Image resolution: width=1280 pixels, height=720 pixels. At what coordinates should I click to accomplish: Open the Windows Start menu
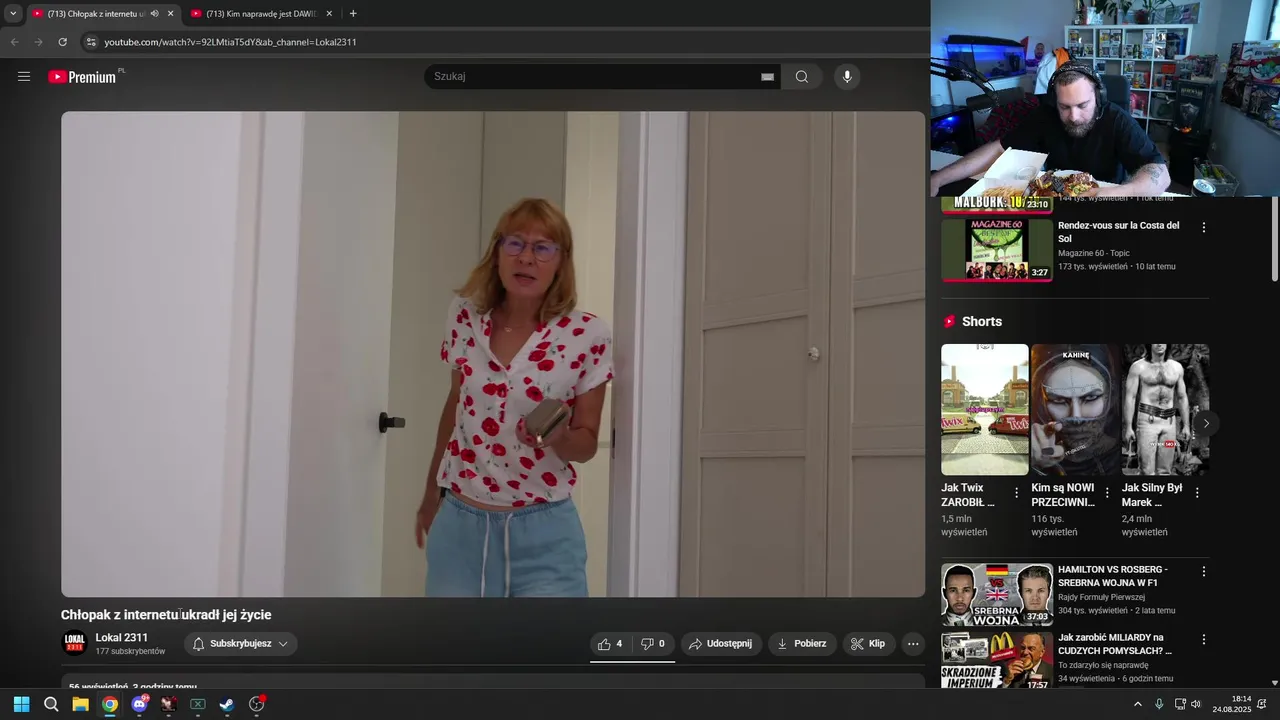click(21, 704)
